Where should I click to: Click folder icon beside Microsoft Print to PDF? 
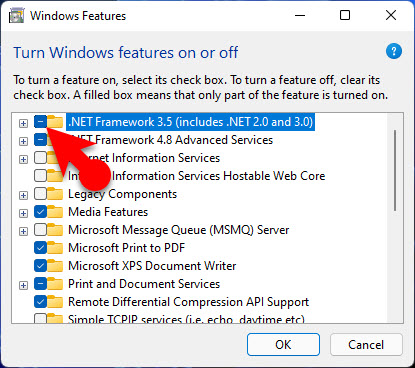tap(55, 248)
